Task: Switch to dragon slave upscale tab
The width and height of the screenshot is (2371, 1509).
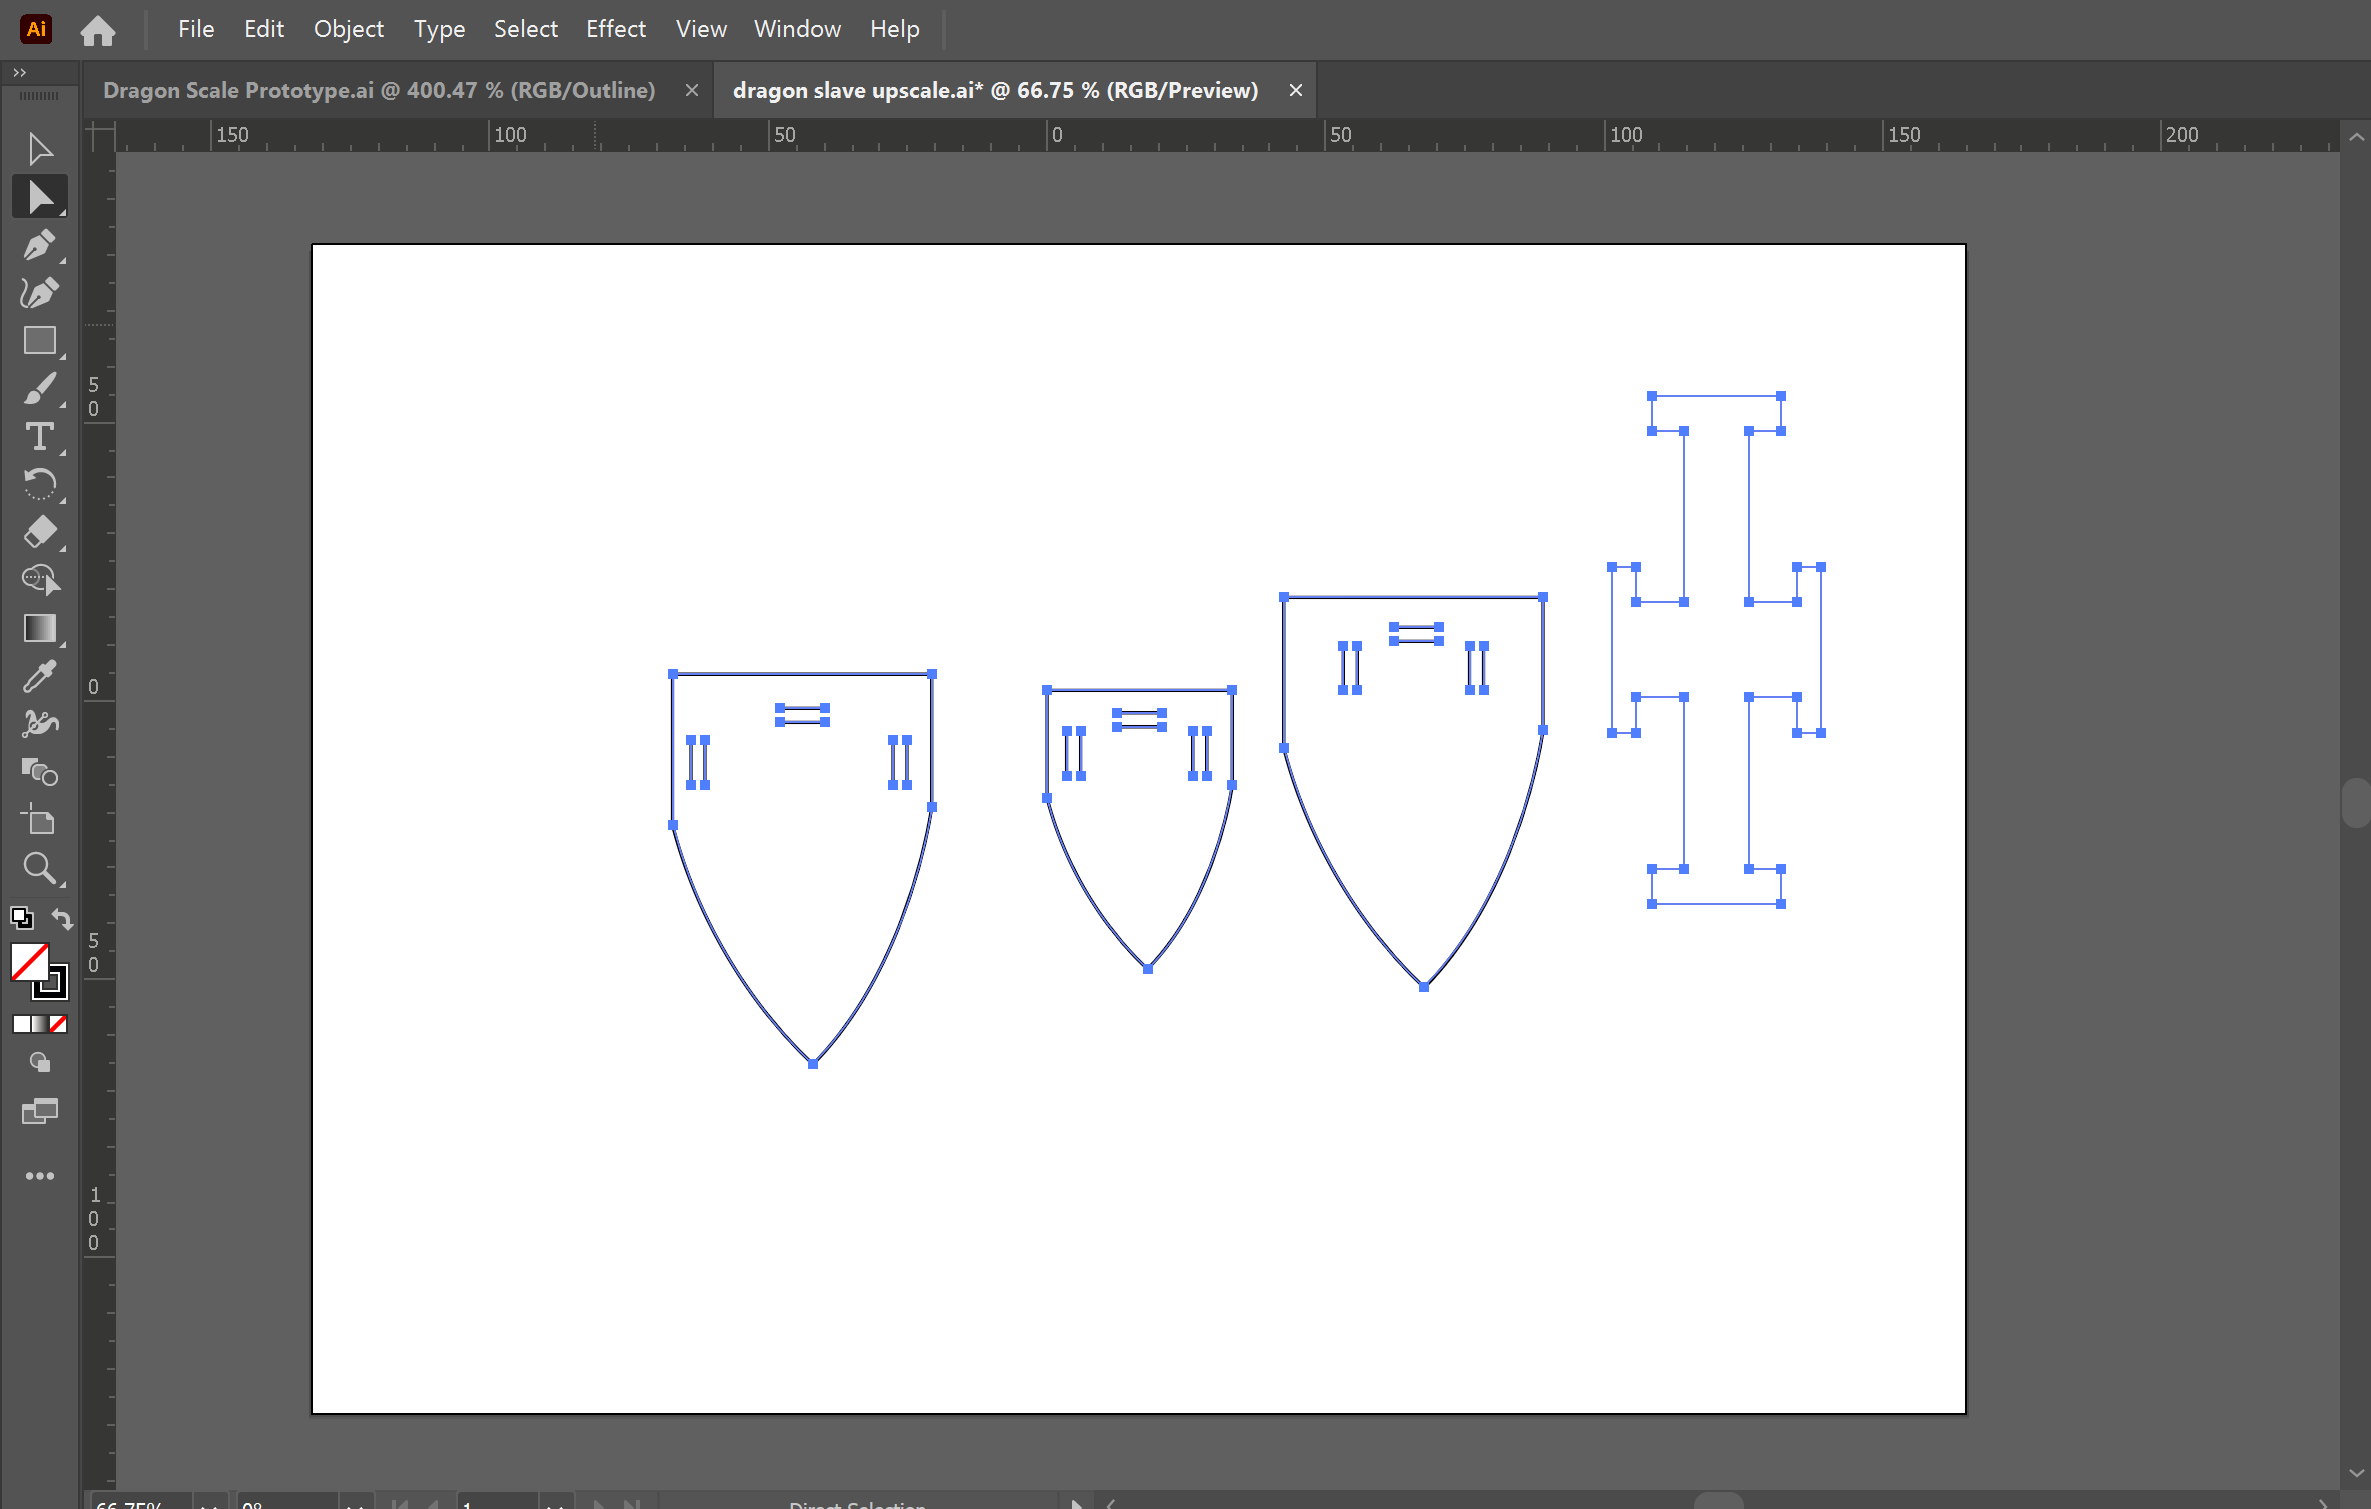Action: (994, 88)
